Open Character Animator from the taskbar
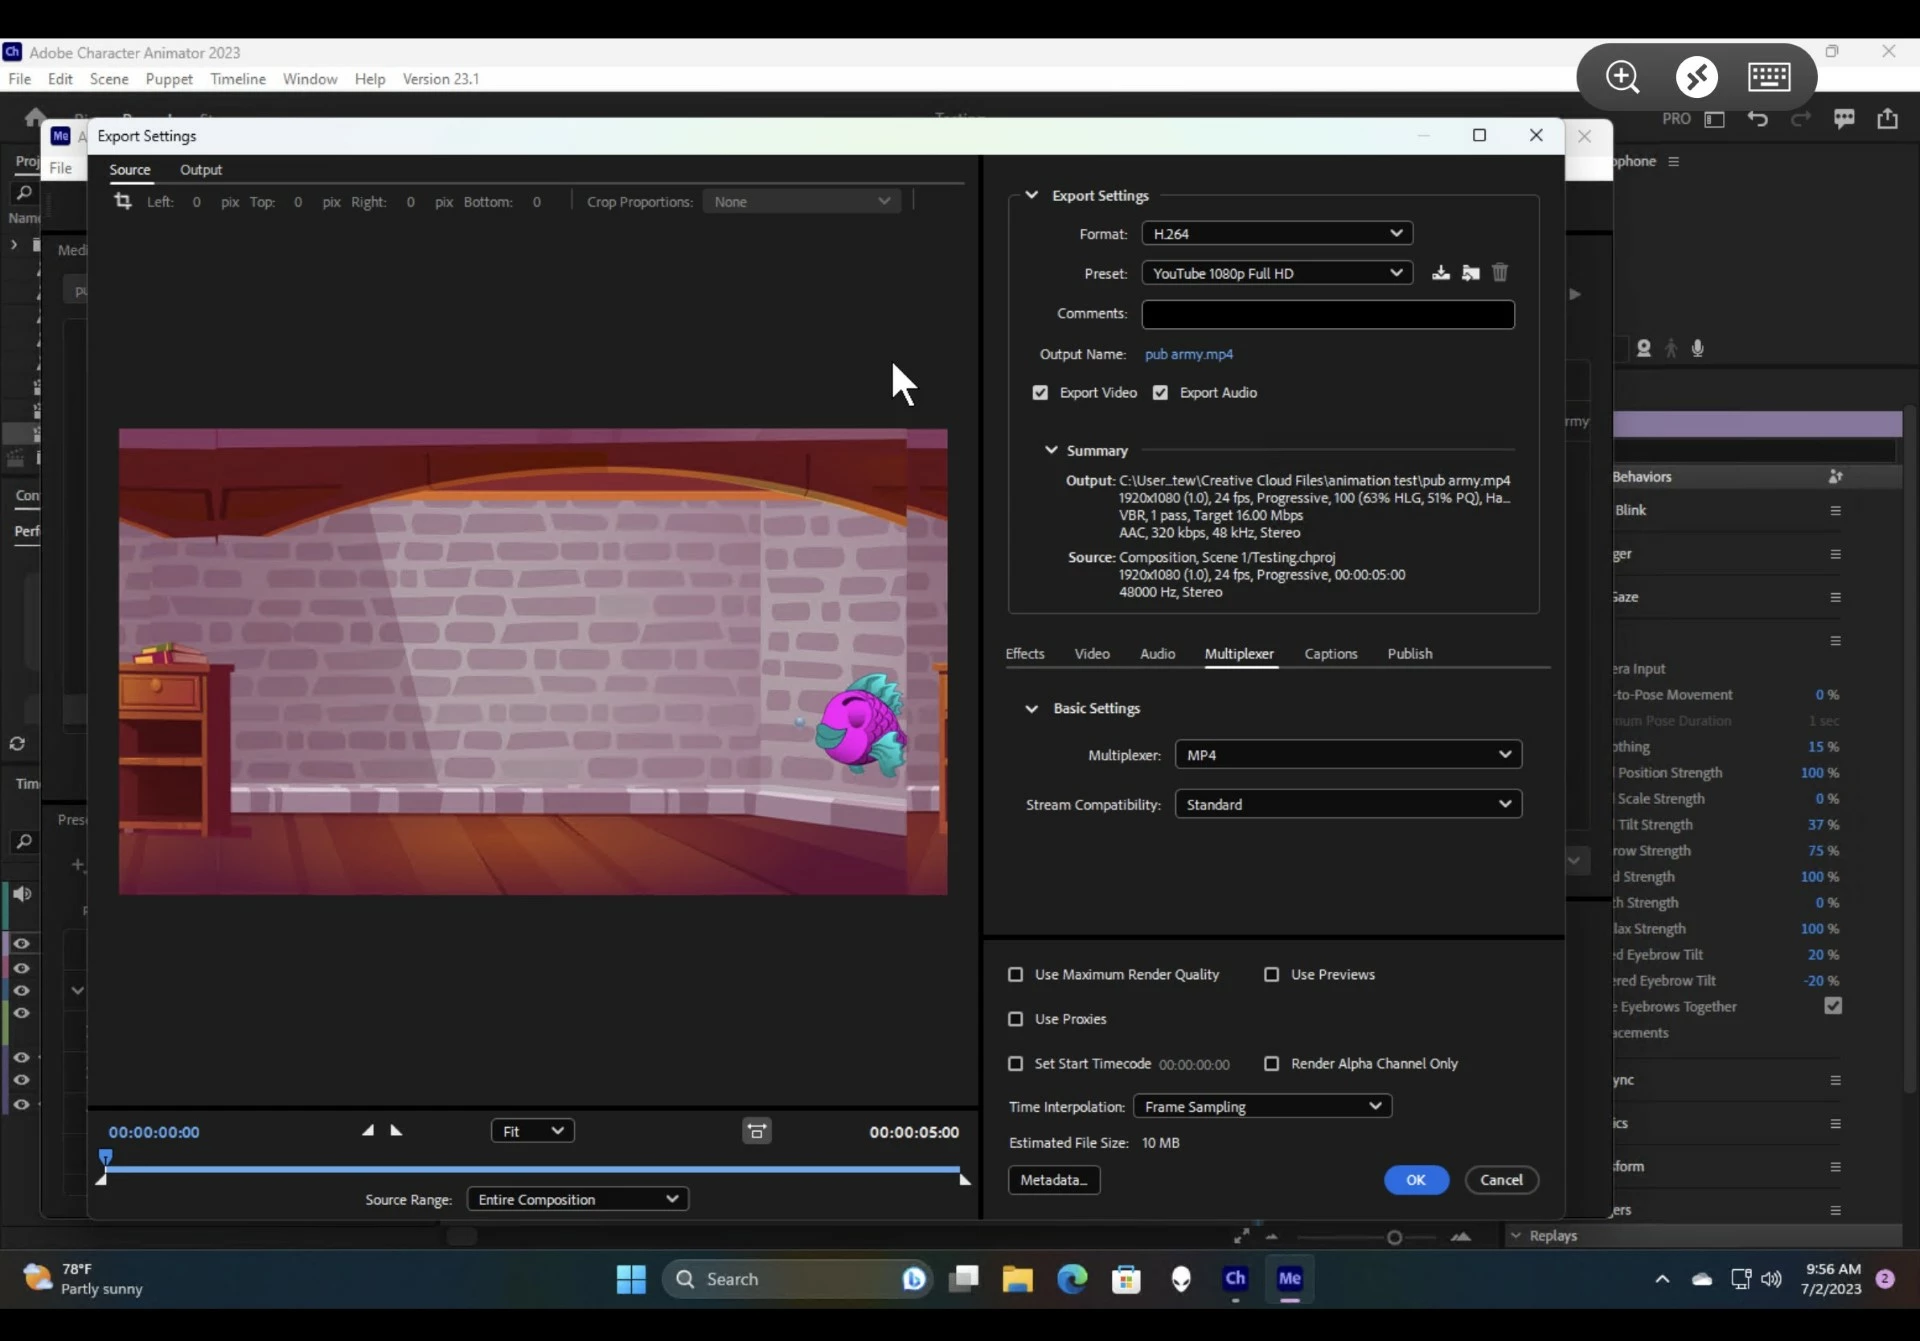This screenshot has width=1920, height=1341. 1235,1278
